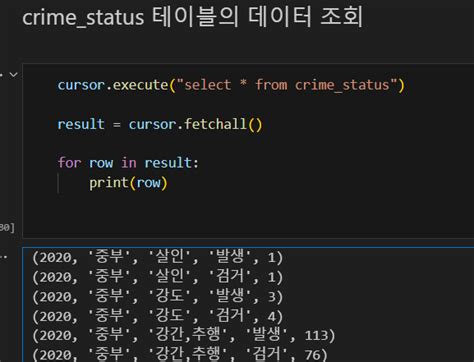Select output row '강도', '발생', 3
This screenshot has width=474, height=362.
pyautogui.click(x=157, y=296)
